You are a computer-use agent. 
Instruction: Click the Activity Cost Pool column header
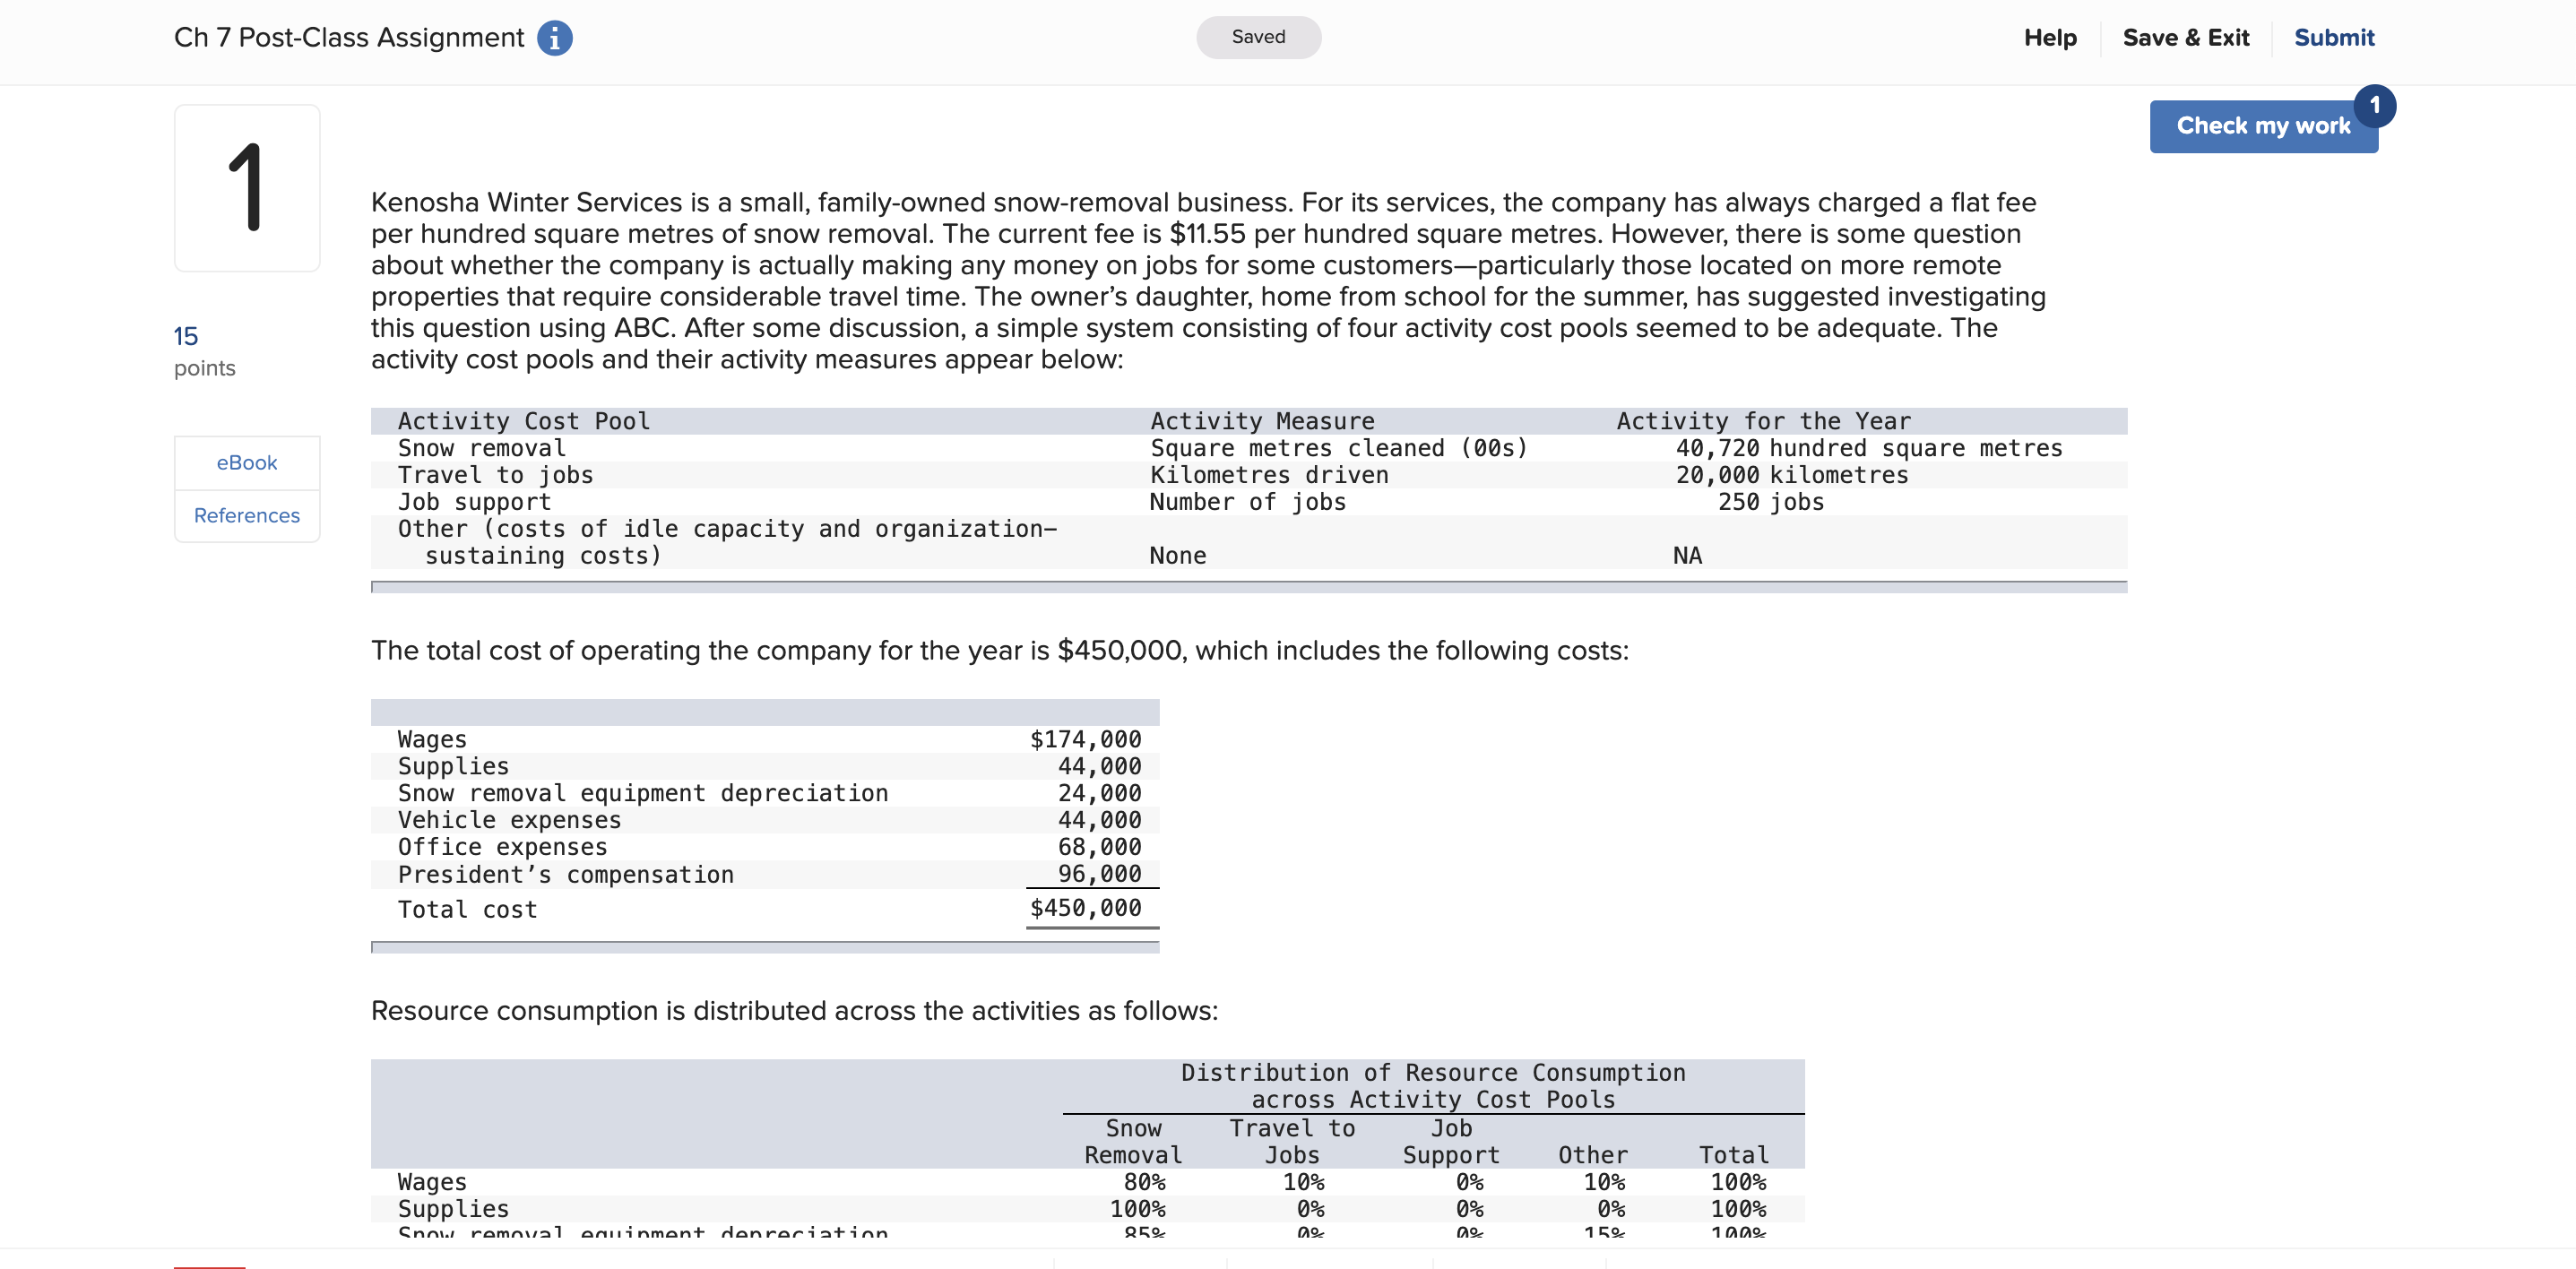point(523,421)
